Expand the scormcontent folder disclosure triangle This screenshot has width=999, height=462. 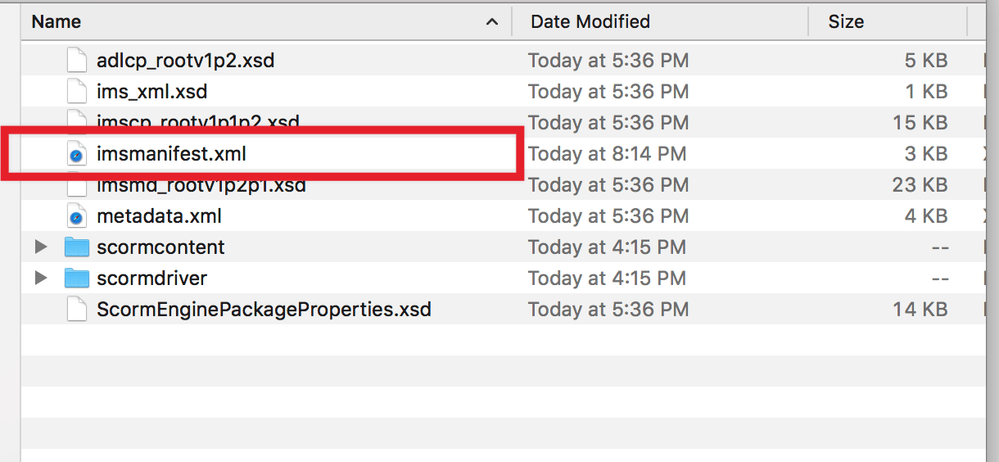click(x=41, y=247)
